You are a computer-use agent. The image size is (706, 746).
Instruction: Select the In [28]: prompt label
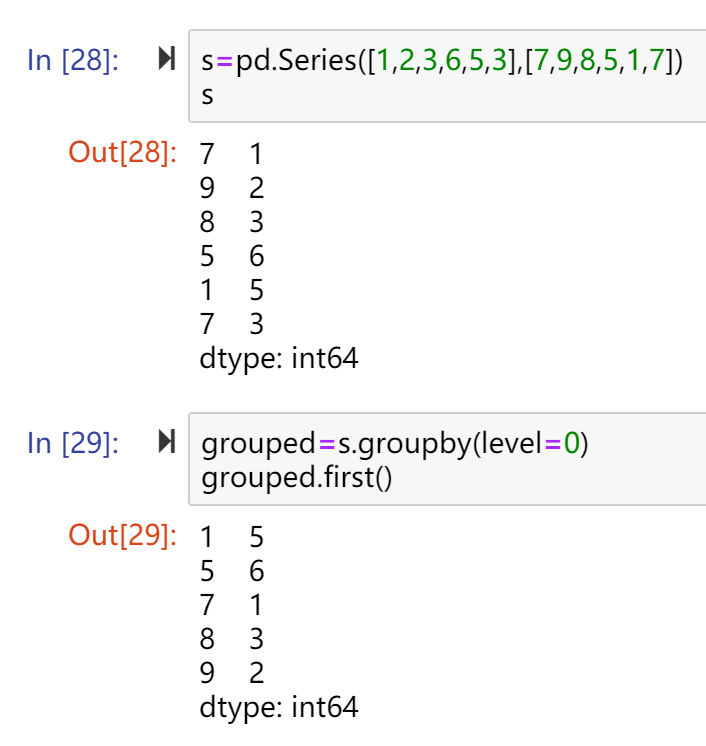point(73,60)
